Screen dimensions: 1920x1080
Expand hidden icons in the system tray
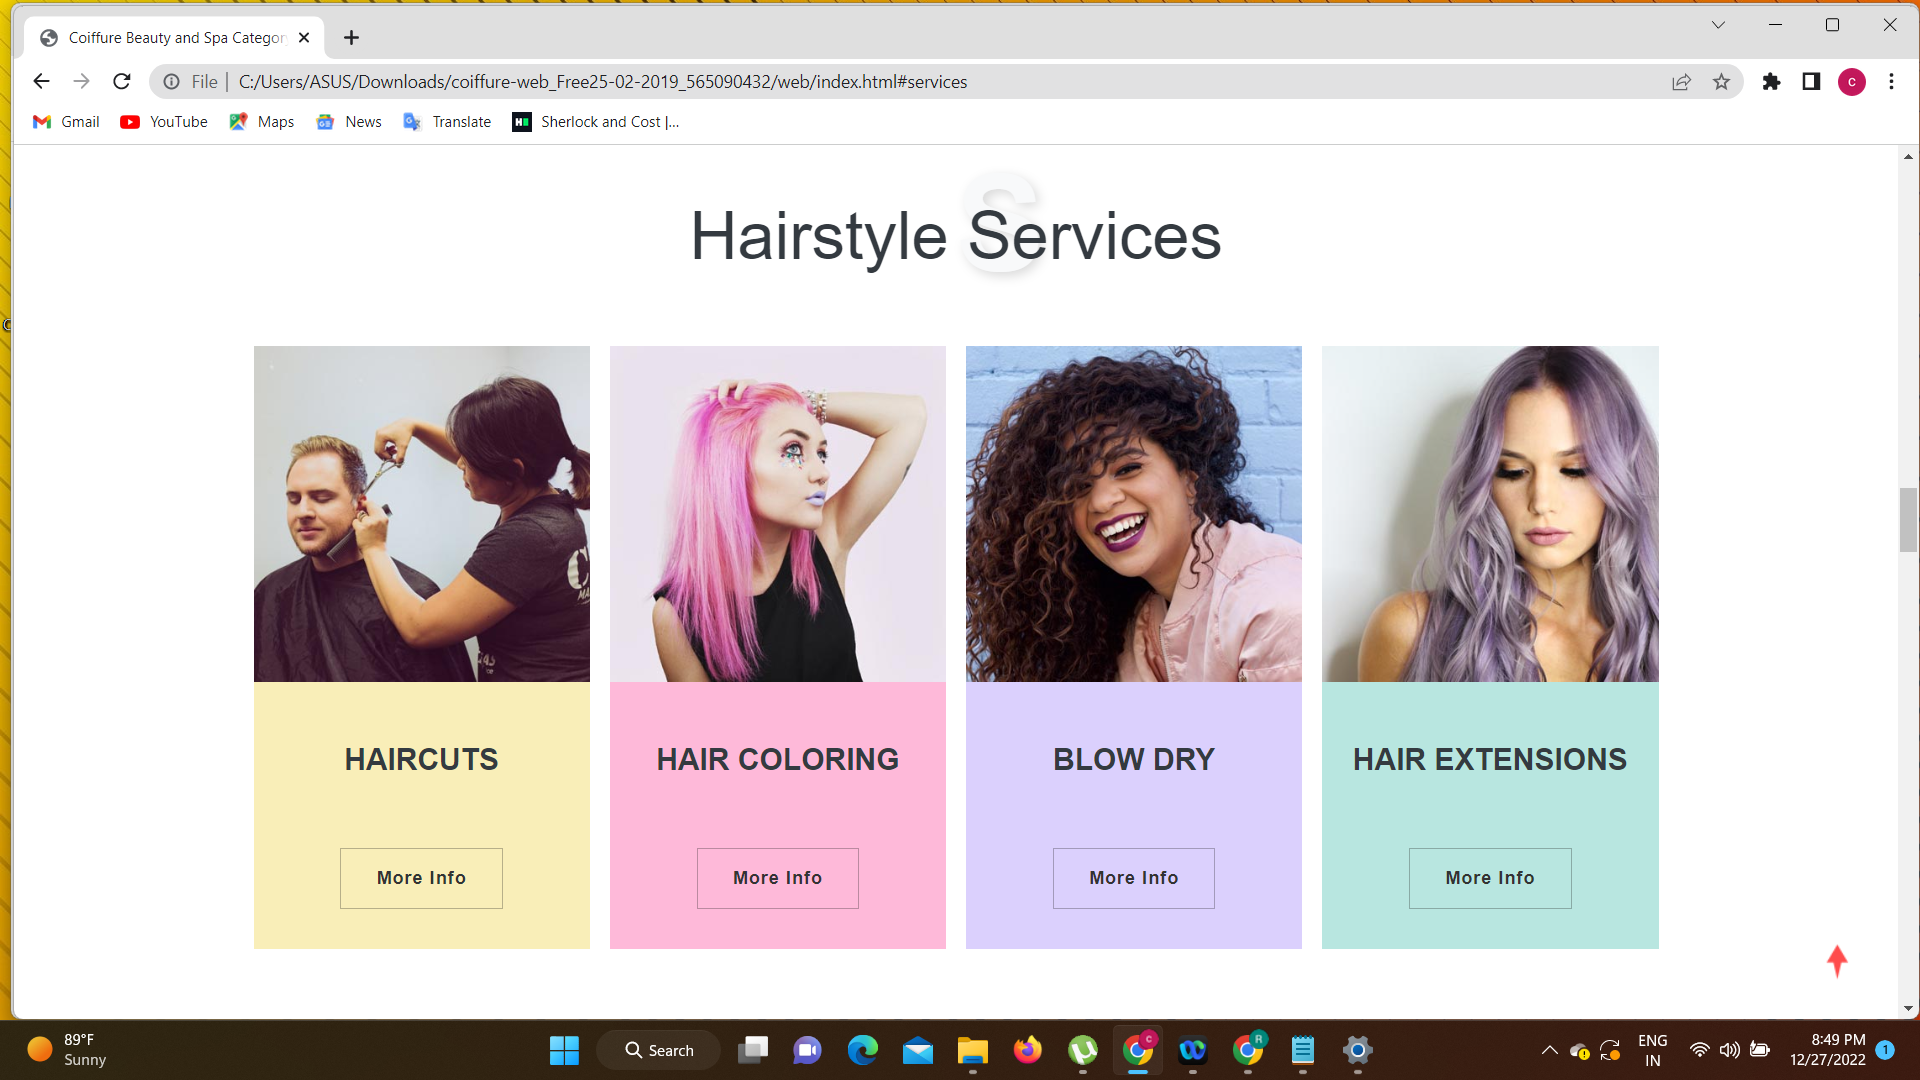coord(1549,1050)
